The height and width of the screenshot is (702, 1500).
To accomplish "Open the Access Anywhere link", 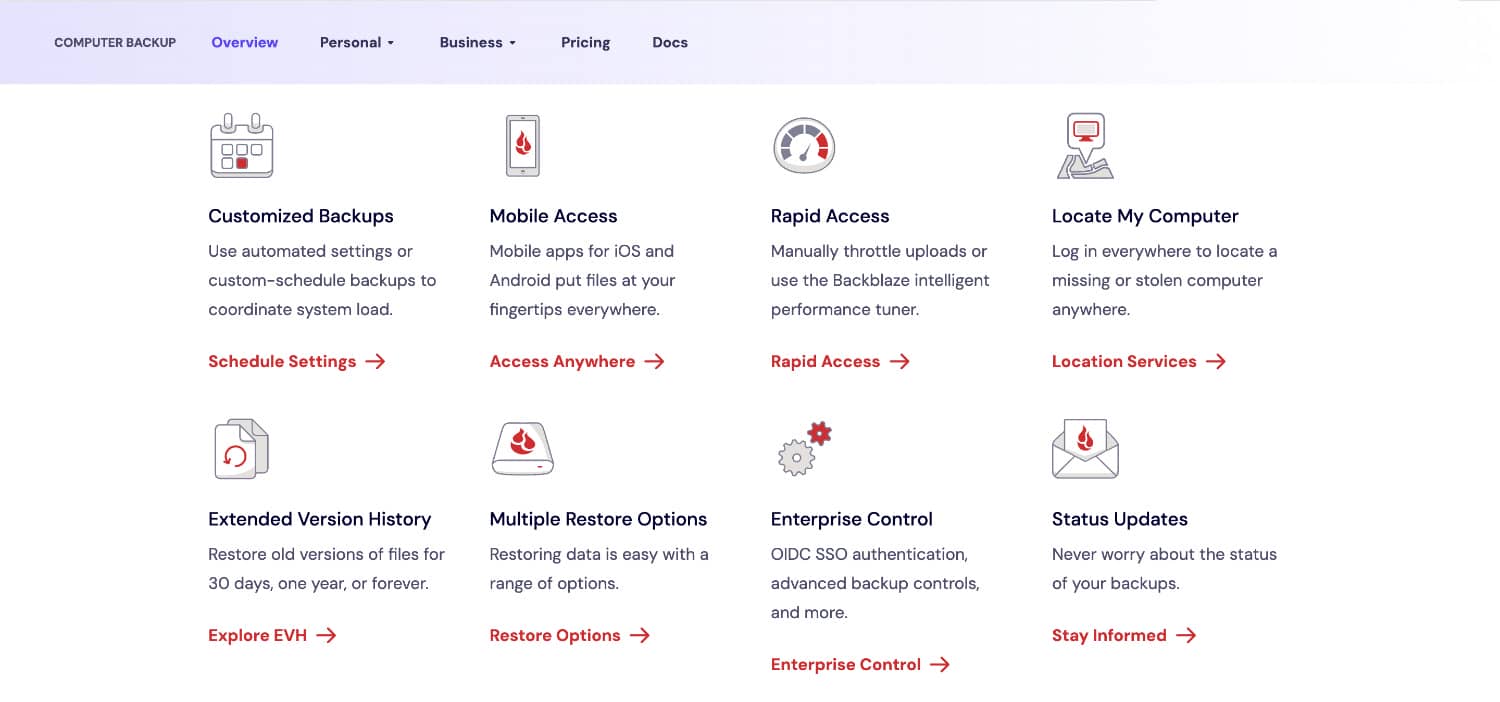I will pos(576,362).
